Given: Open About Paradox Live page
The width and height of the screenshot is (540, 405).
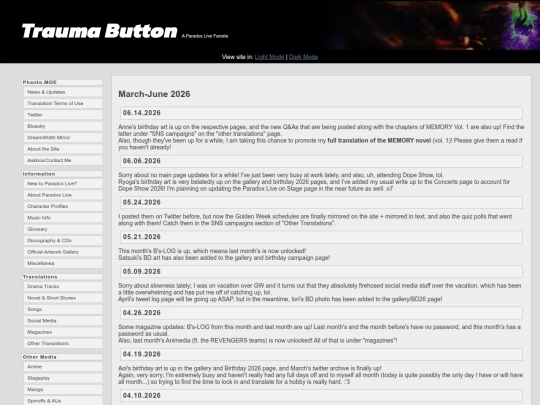Looking at the screenshot, I should (x=63, y=195).
